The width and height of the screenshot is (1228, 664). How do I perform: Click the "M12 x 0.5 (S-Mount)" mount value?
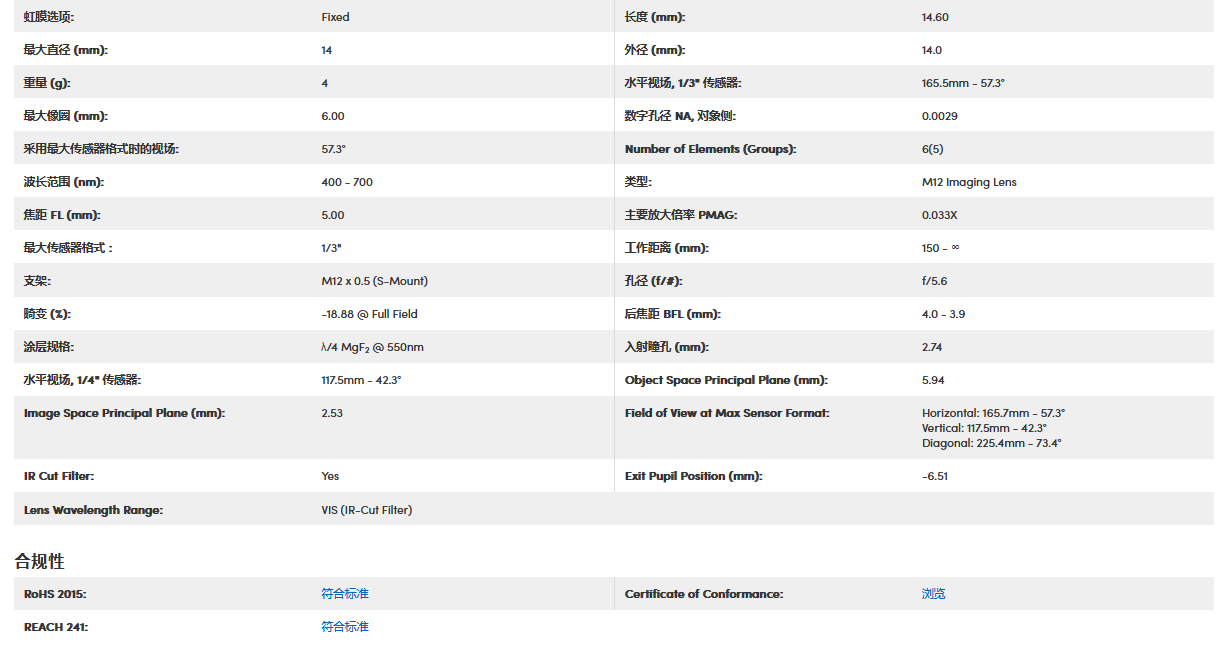[374, 281]
